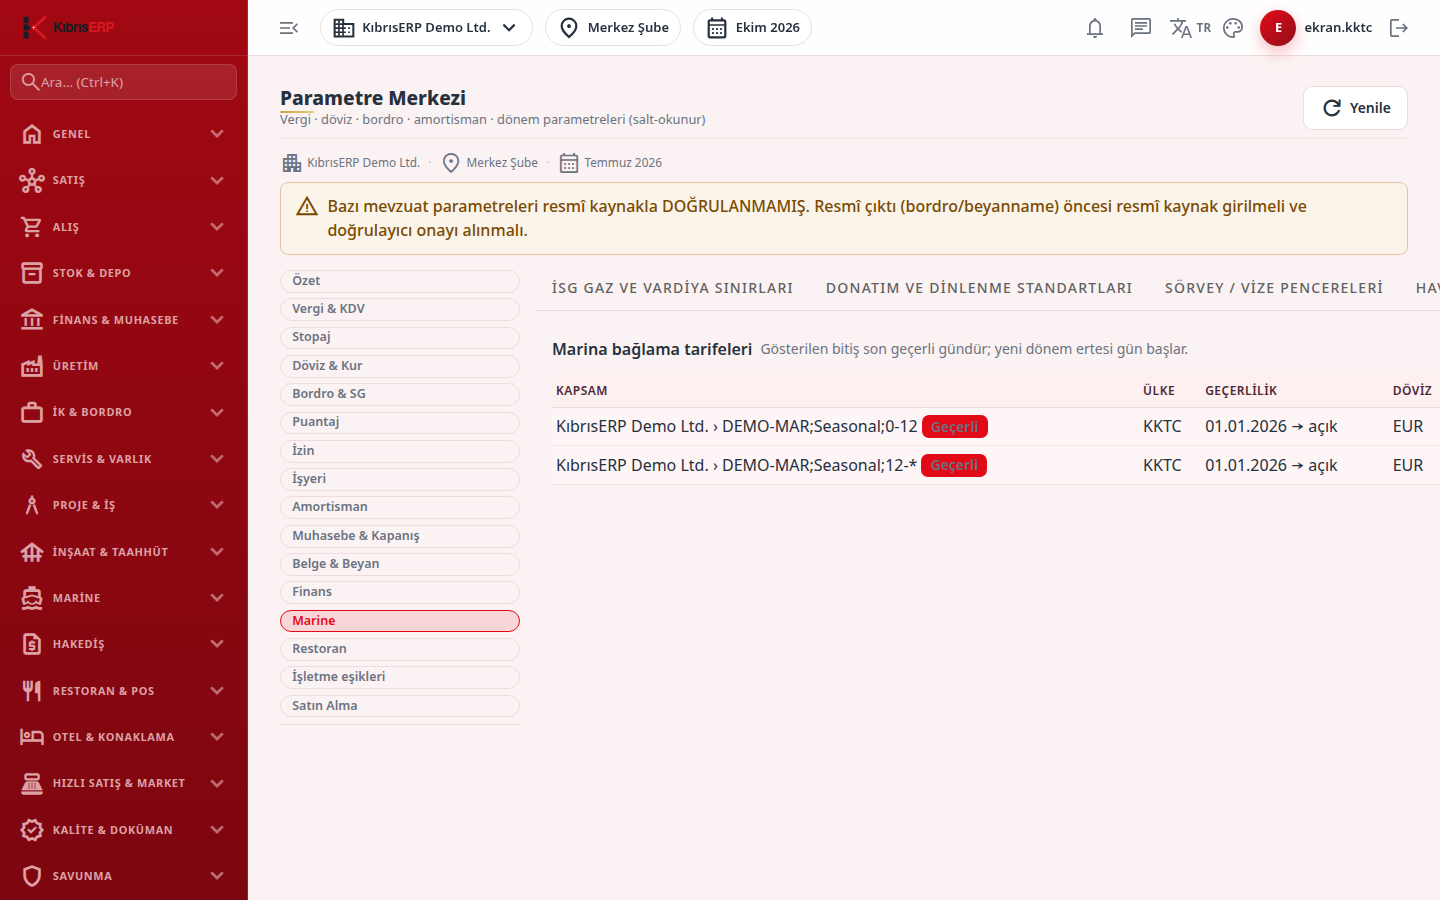This screenshot has height=900, width=1440.
Task: Open the Sörvey / Vize Pencereleri tab
Action: (x=1274, y=288)
